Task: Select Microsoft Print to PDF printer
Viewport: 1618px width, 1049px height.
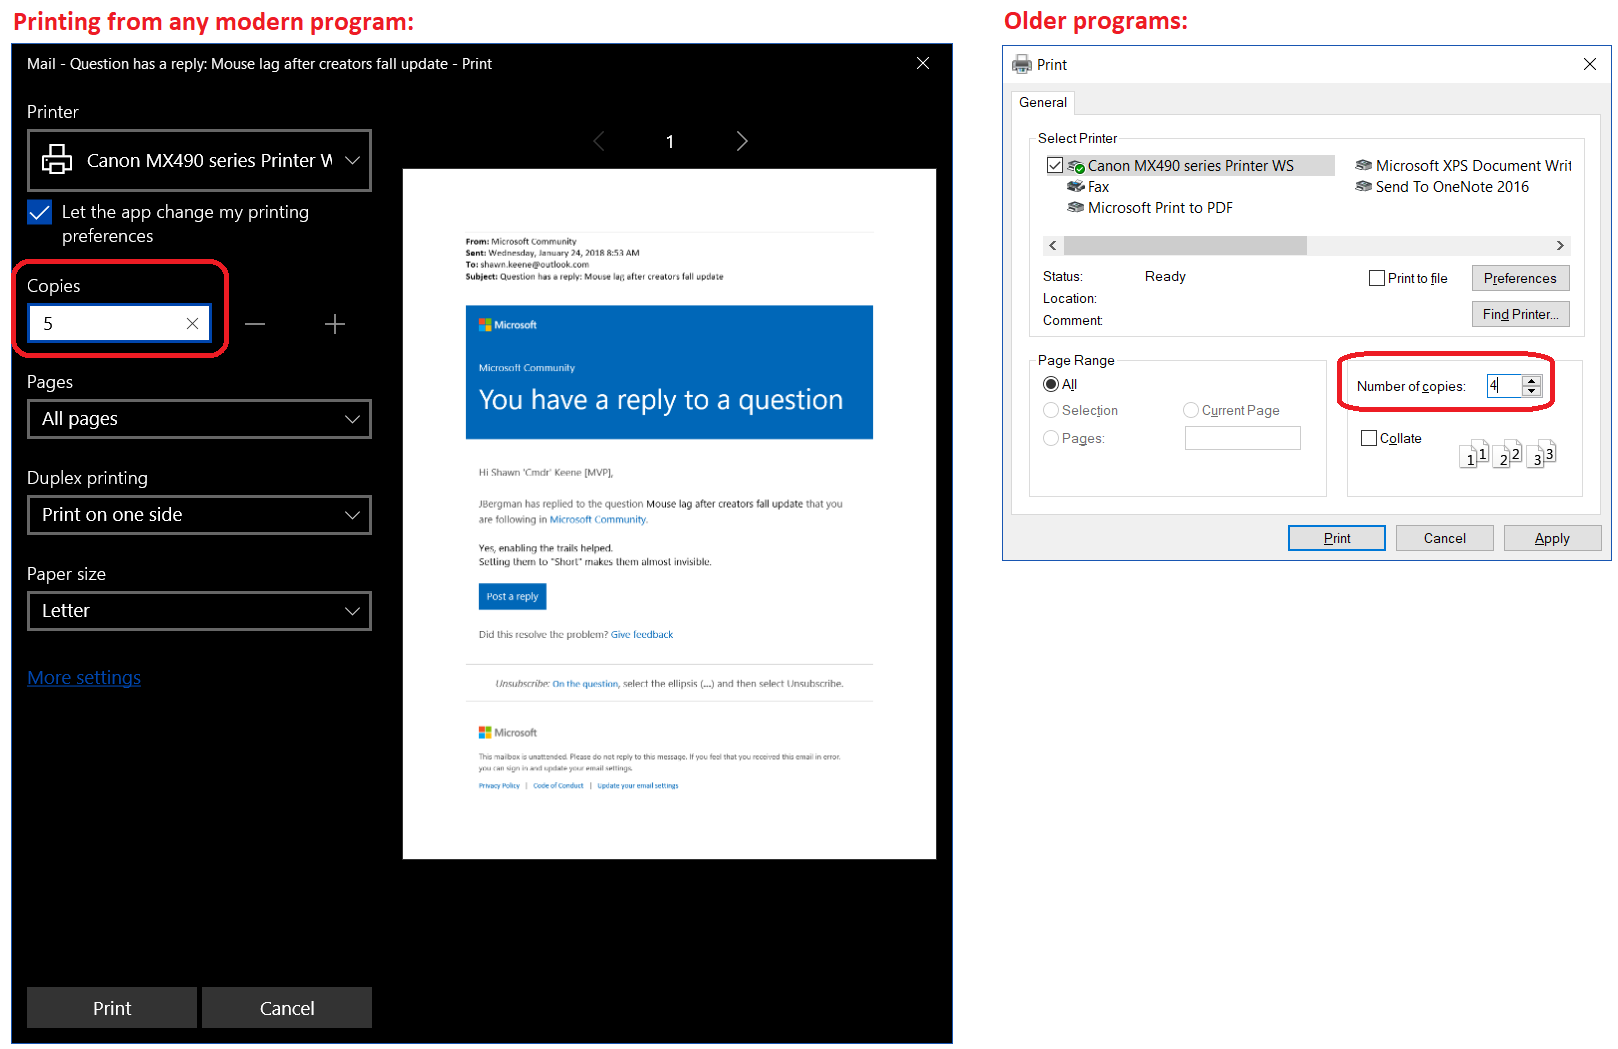Action: click(1150, 208)
